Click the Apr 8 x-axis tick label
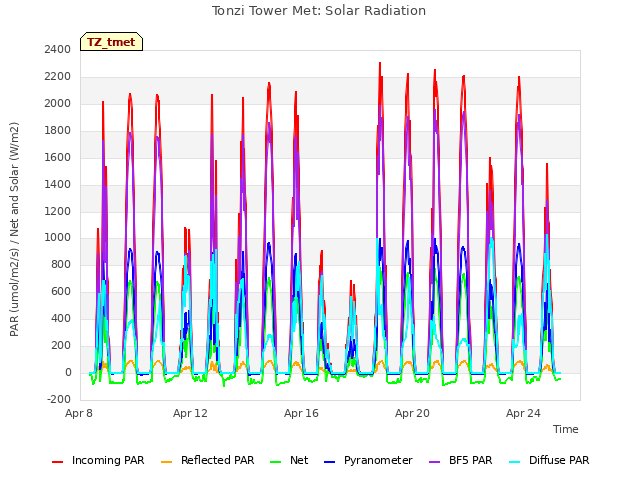Screen dimensions: 640x480 (x=79, y=413)
